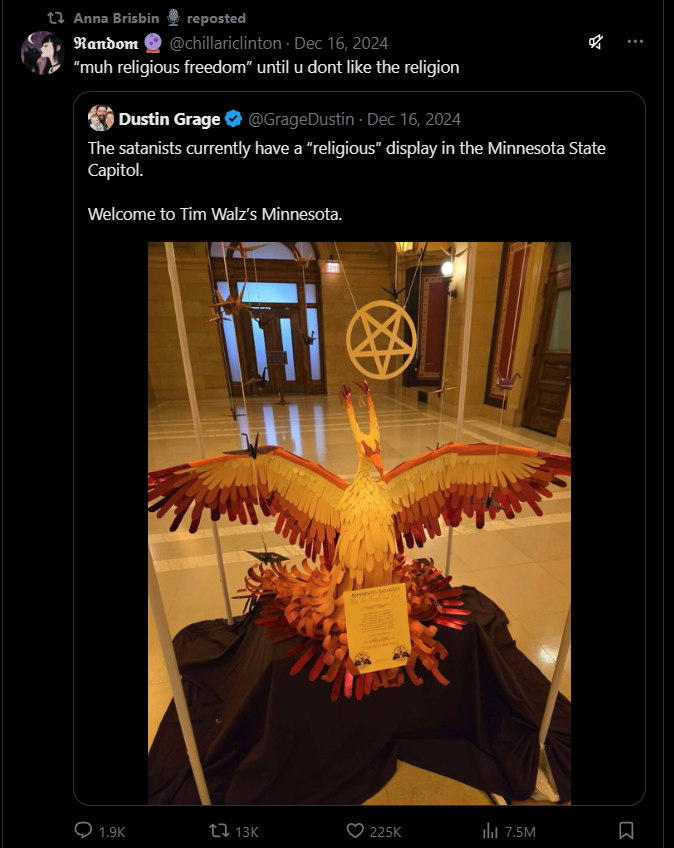Click the repost arrows icon
The width and height of the screenshot is (674, 848).
[x=219, y=830]
